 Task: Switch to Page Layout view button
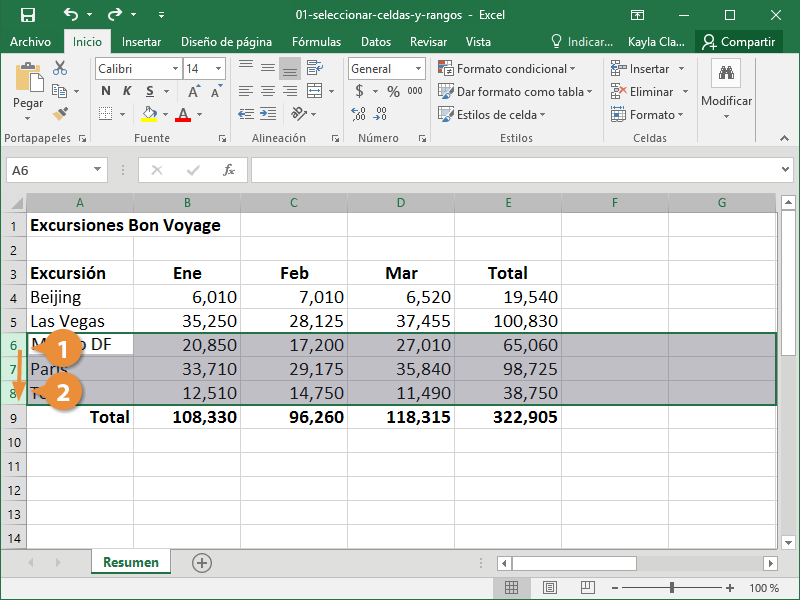click(549, 588)
